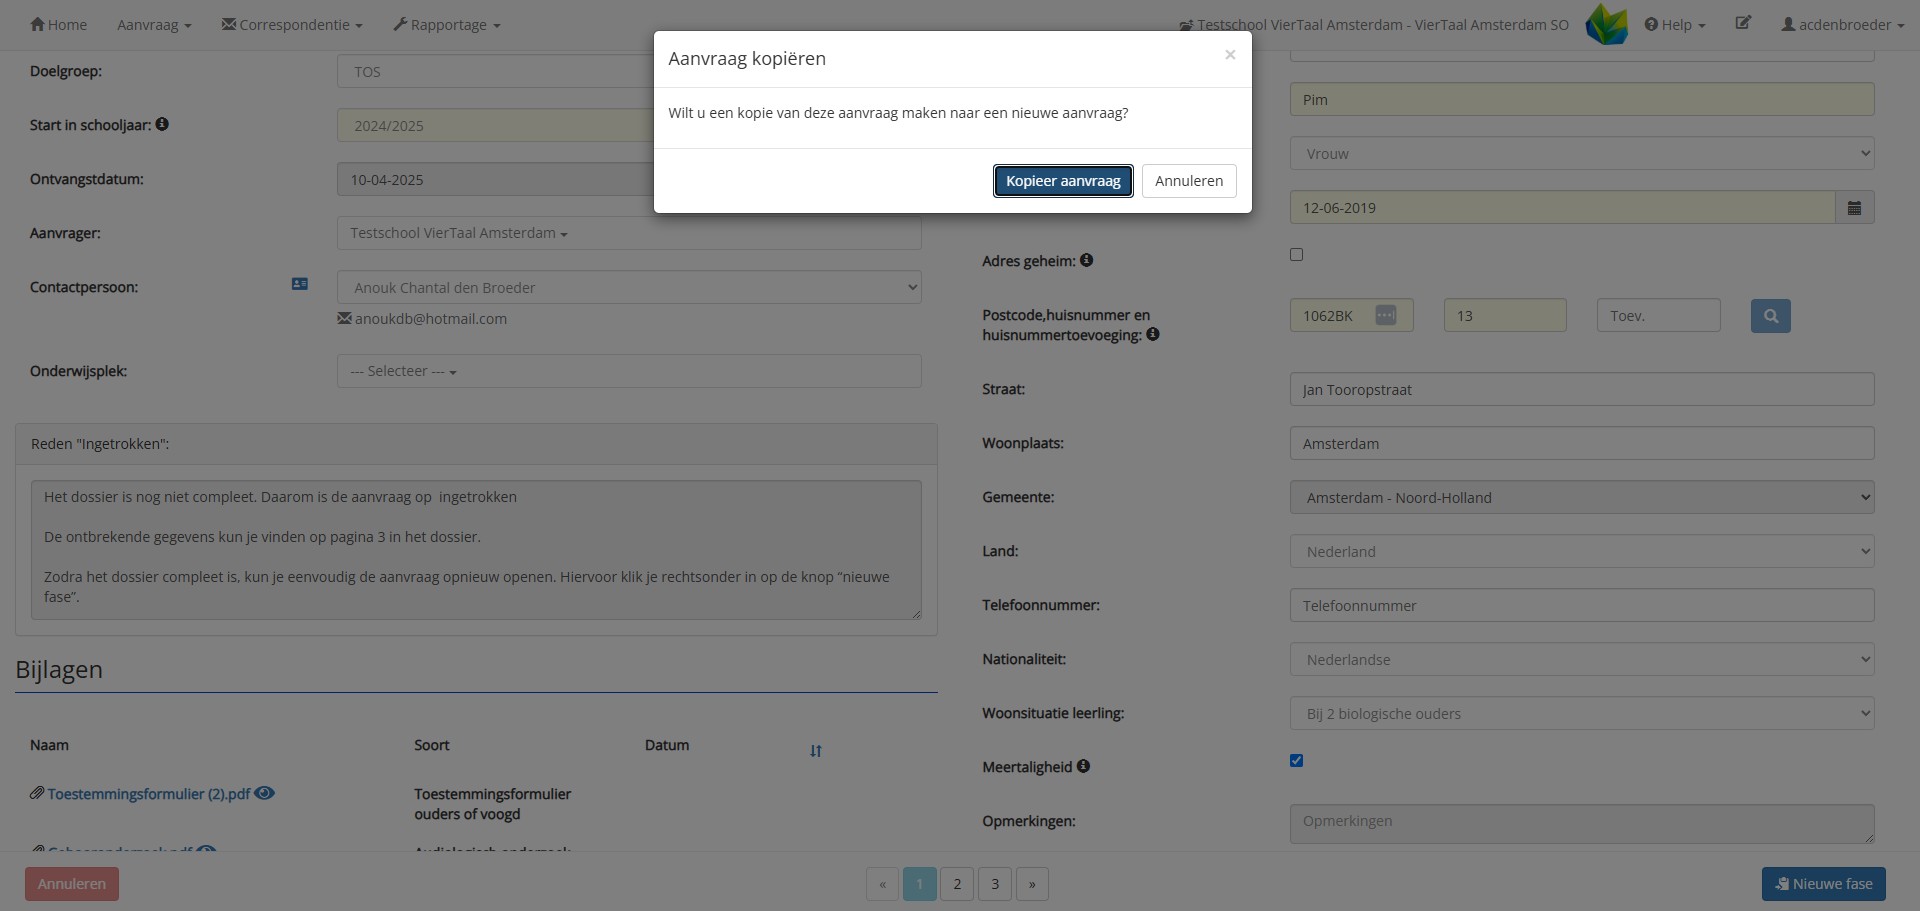This screenshot has width=1920, height=911.
Task: Open the edit note icon in navbar
Action: click(1743, 23)
